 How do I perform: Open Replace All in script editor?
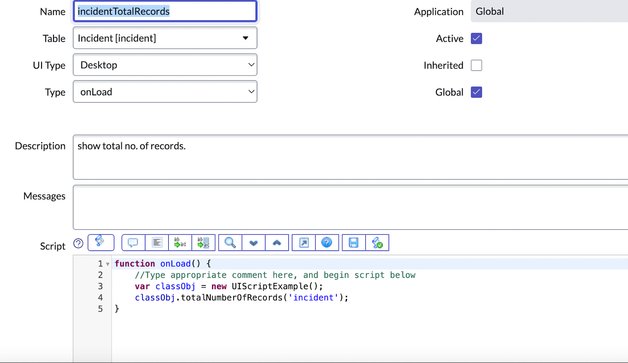click(x=203, y=242)
